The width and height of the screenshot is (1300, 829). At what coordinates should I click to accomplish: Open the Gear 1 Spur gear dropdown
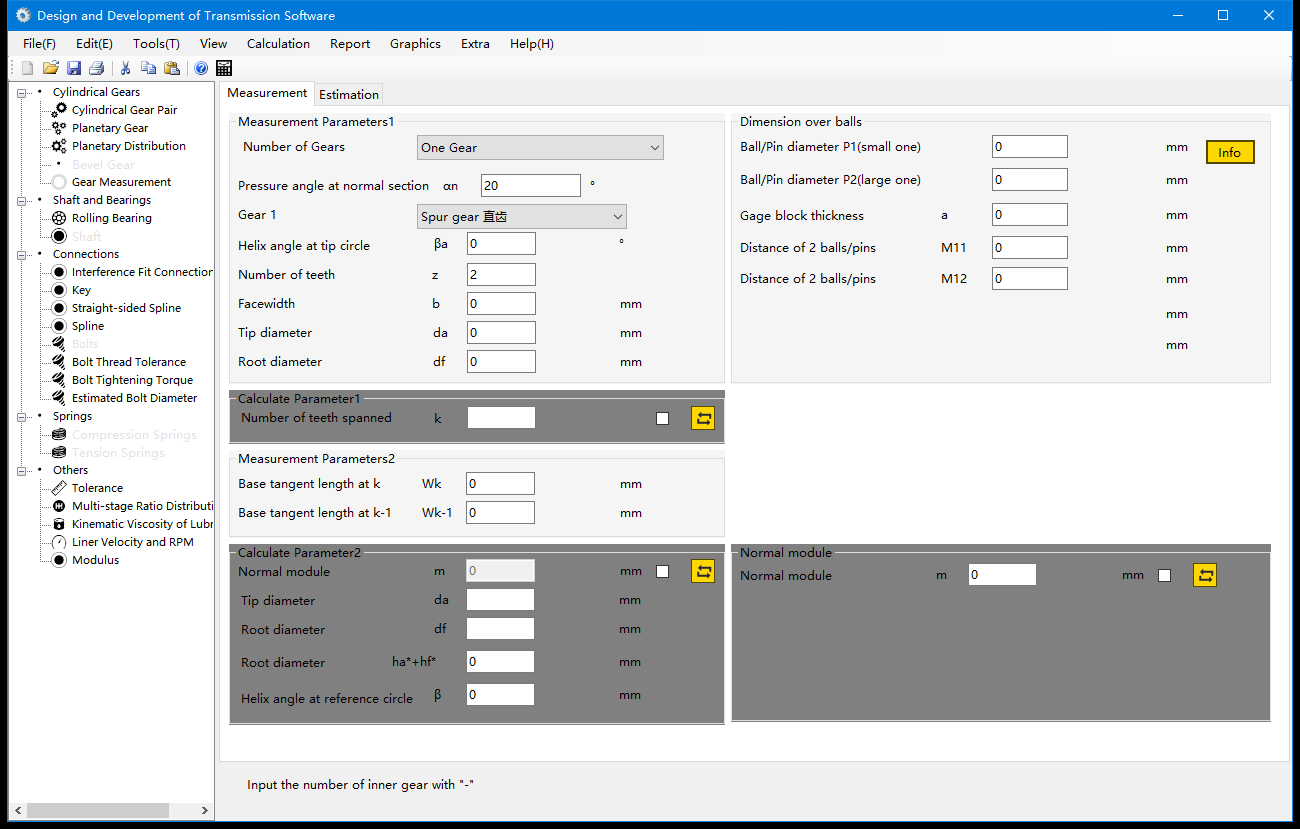(x=522, y=216)
